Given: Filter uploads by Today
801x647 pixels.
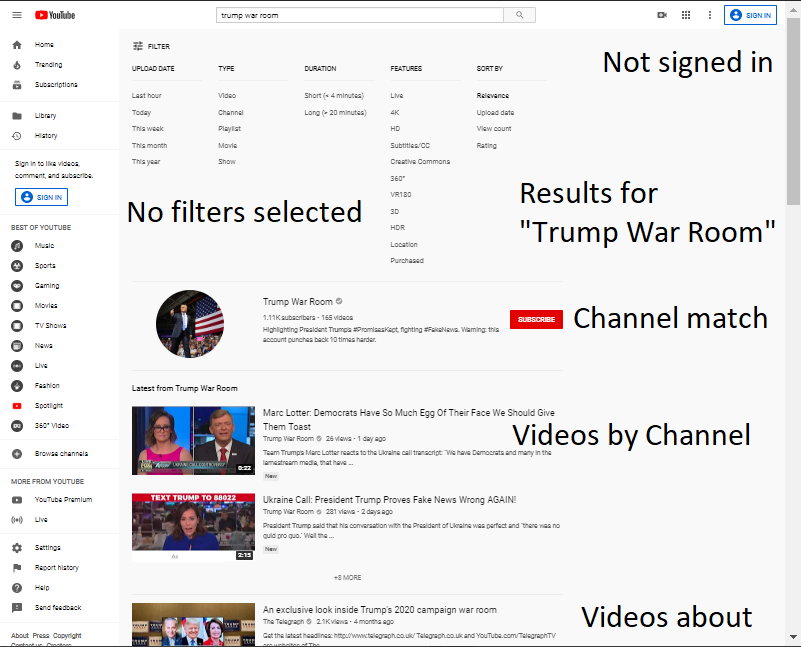Looking at the screenshot, I should (x=142, y=112).
